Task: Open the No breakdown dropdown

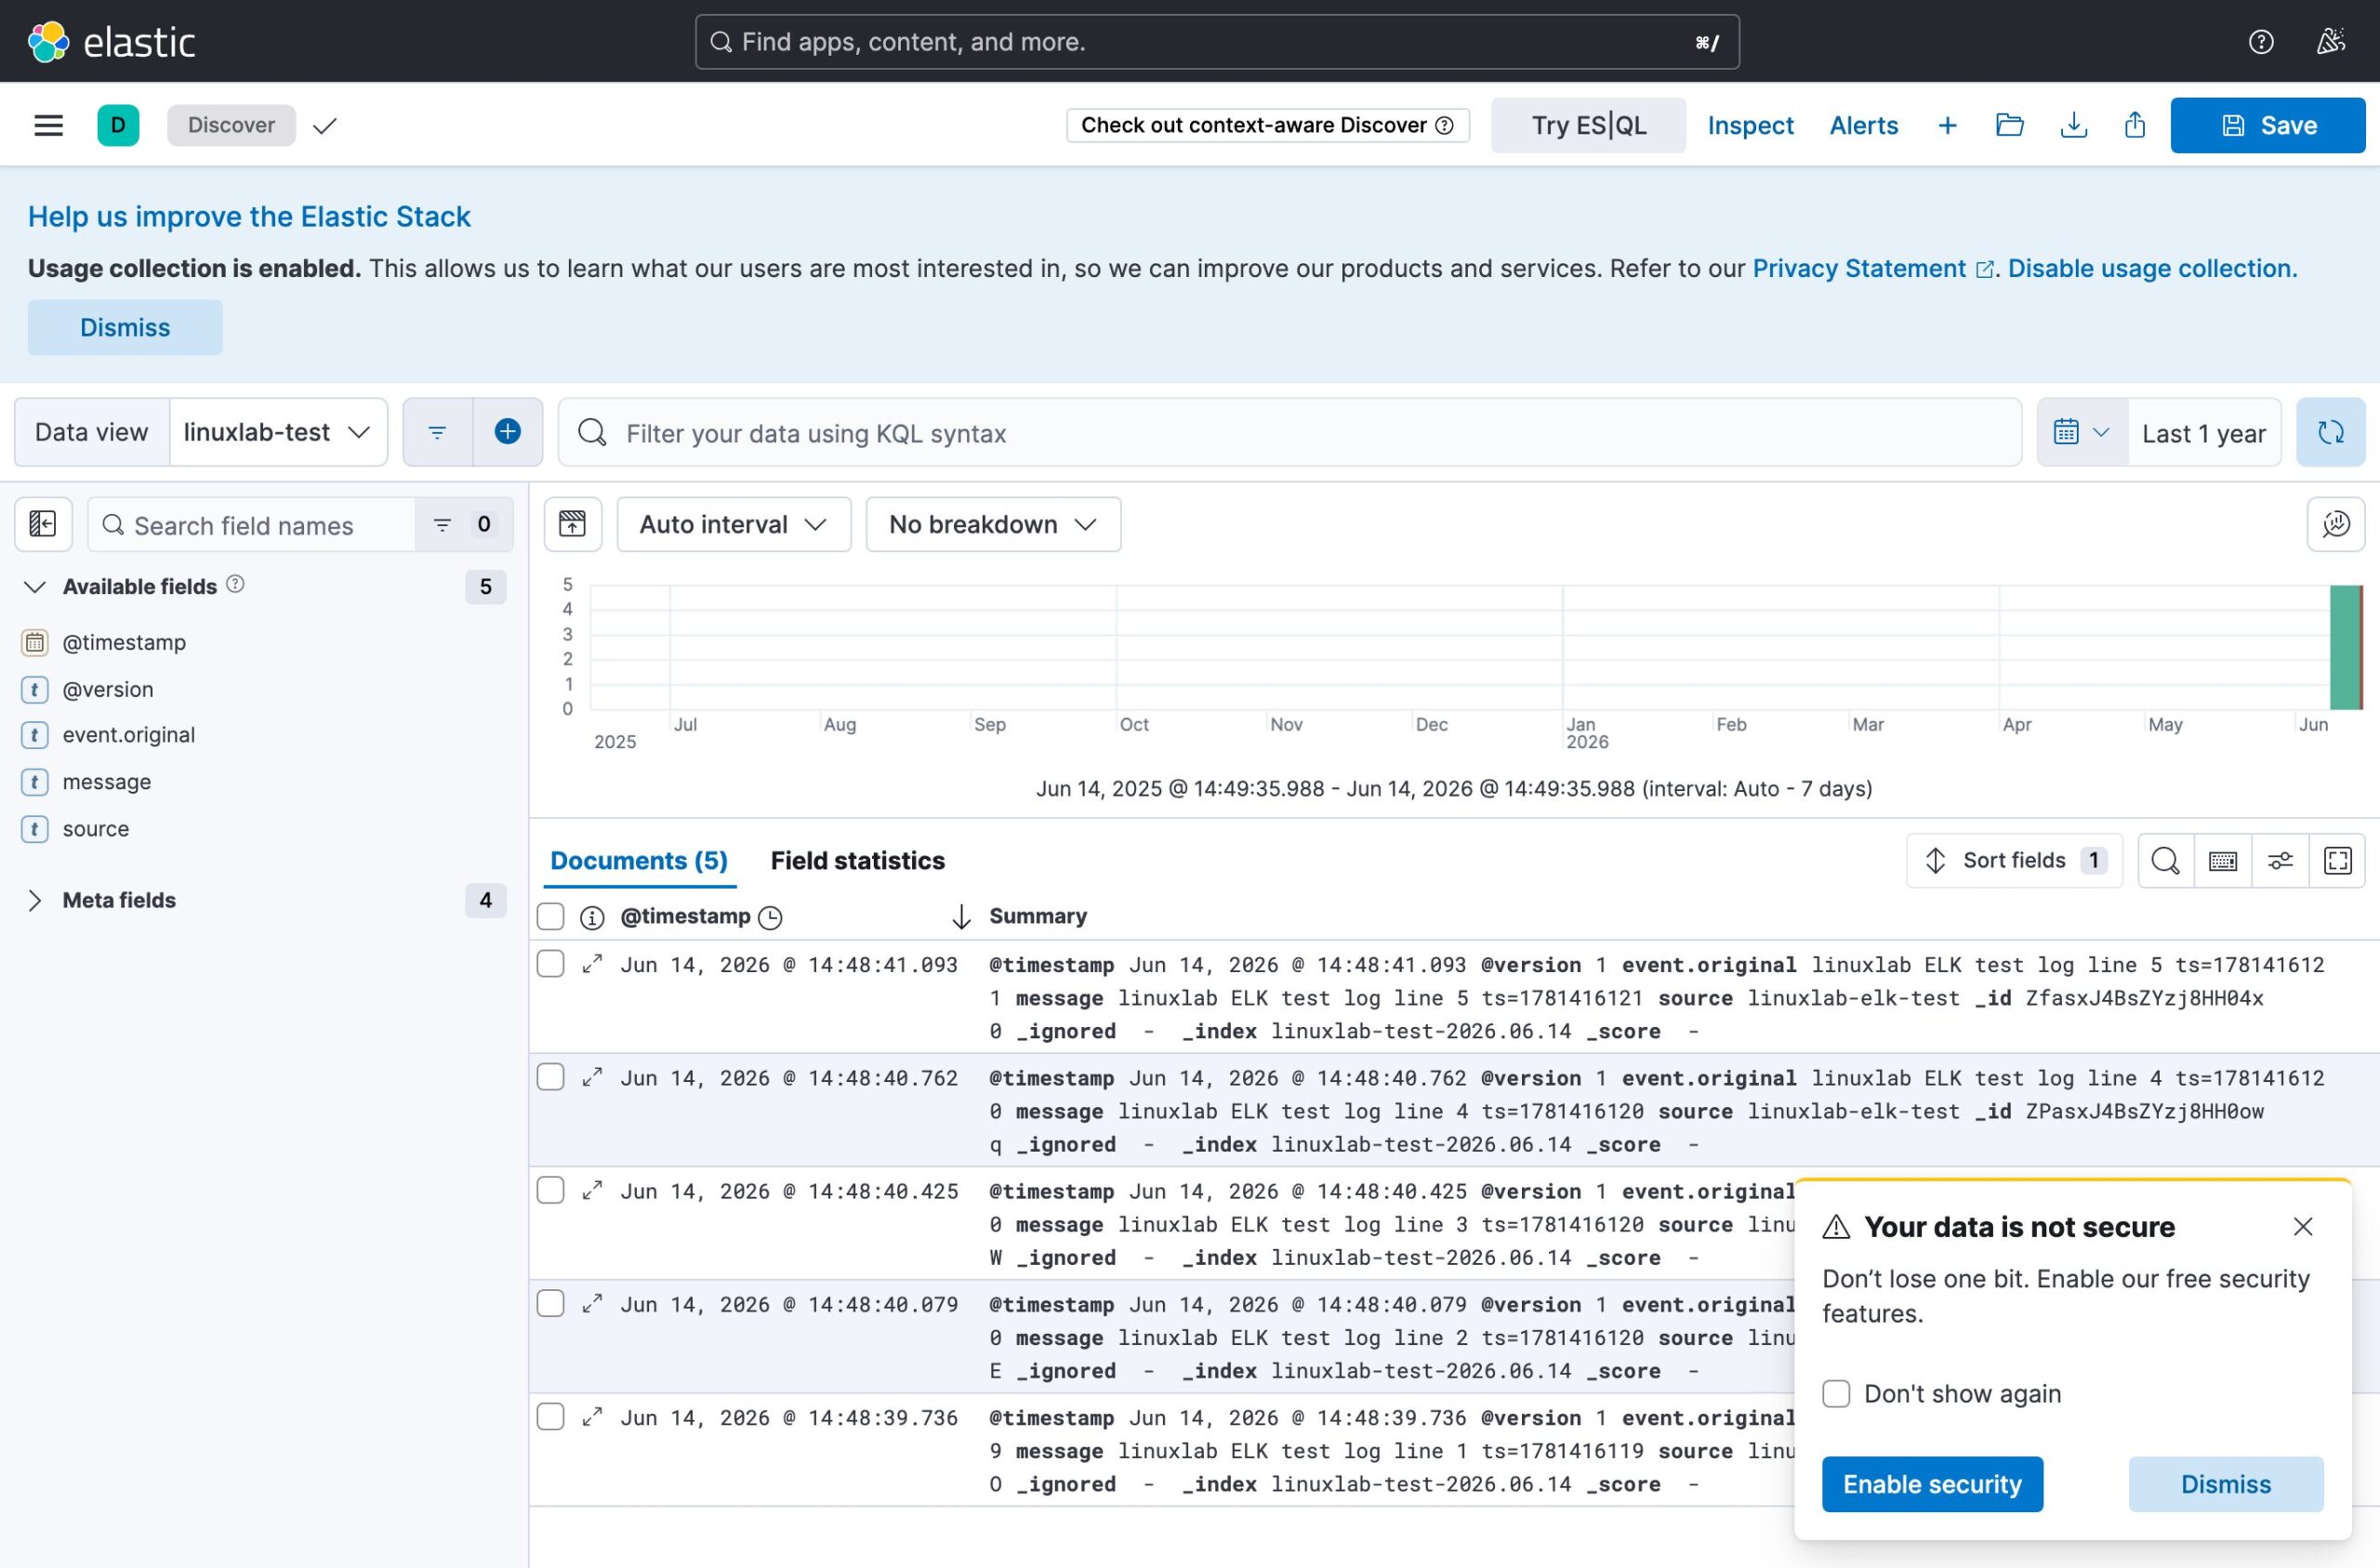Action: tap(993, 524)
